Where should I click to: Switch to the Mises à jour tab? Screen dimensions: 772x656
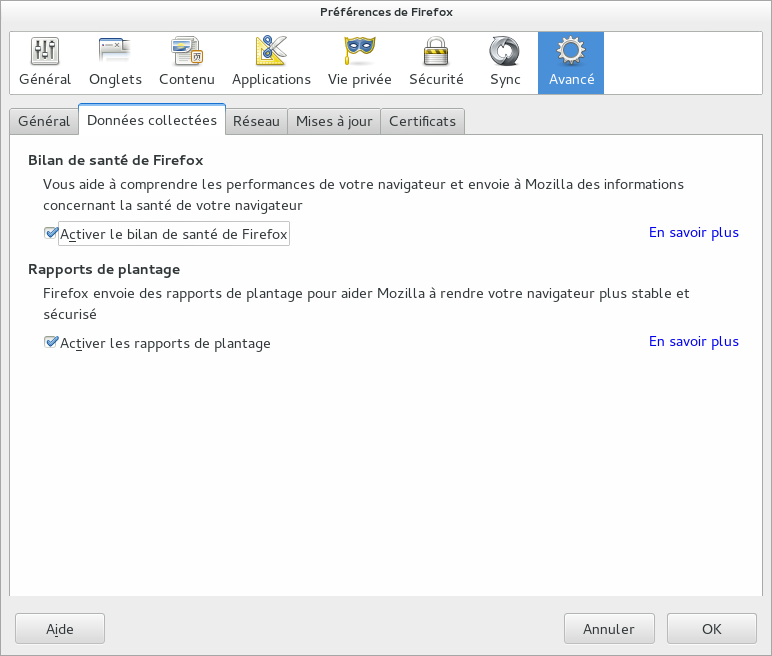(334, 121)
